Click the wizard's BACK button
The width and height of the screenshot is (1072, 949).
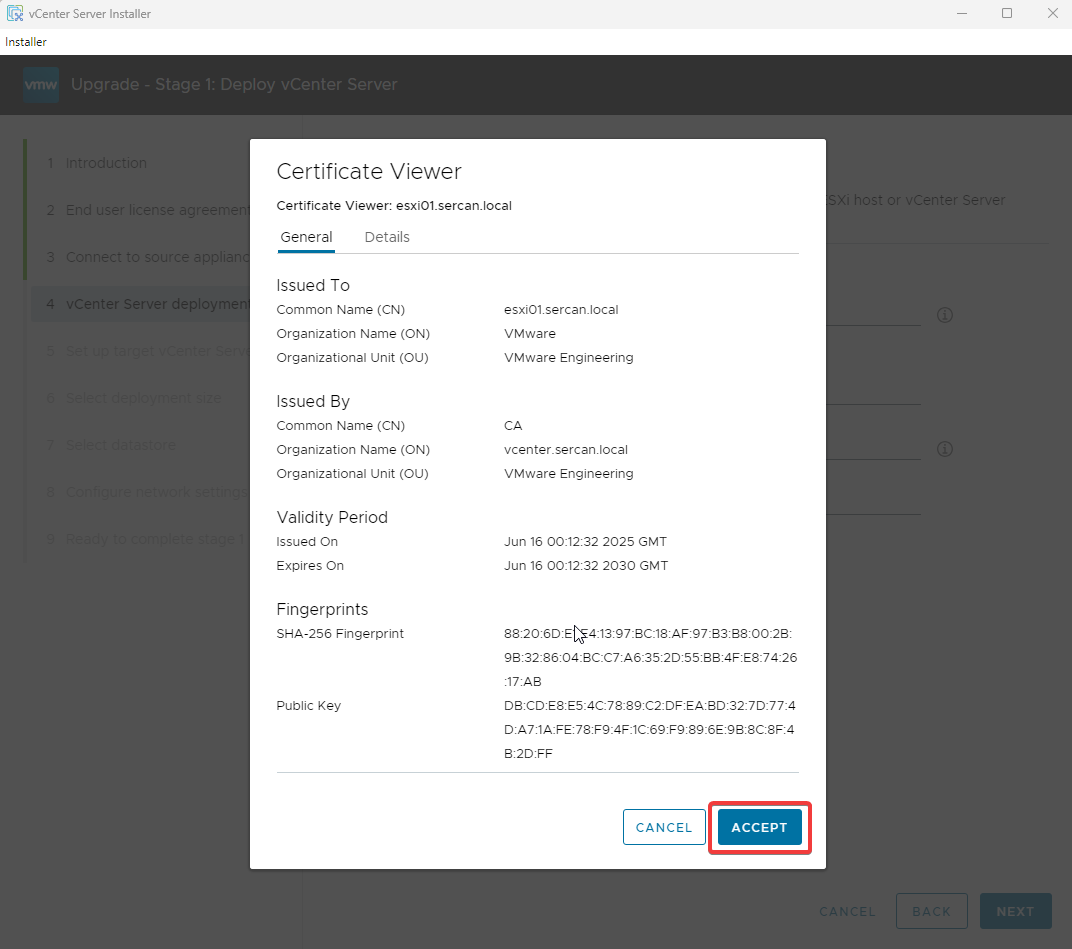(x=931, y=911)
